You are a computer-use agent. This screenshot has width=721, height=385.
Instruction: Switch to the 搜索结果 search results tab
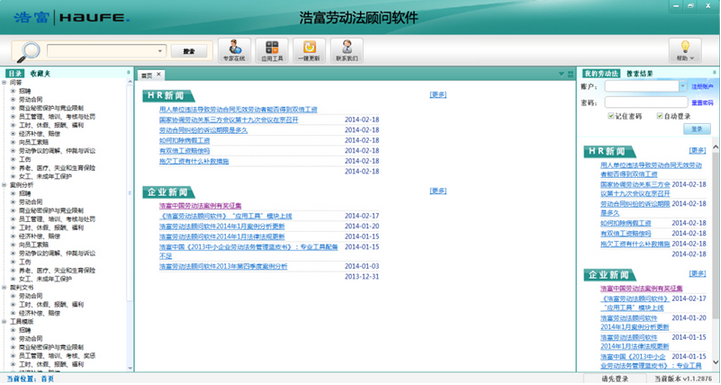click(640, 74)
